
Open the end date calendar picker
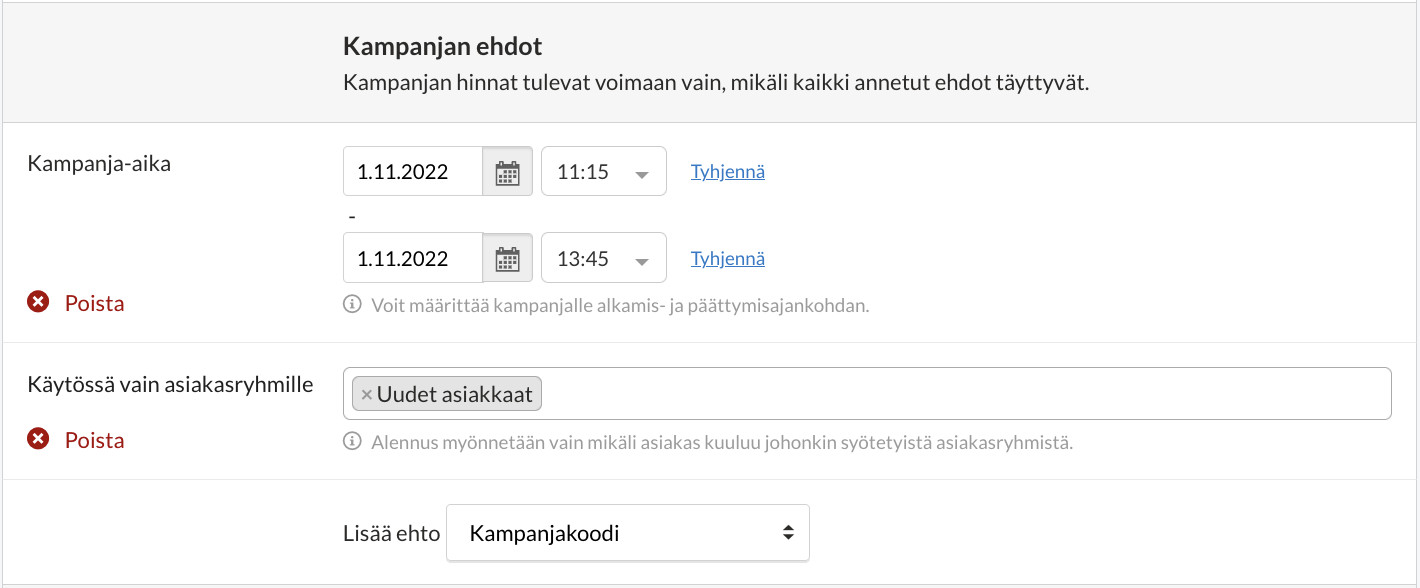[x=508, y=259]
